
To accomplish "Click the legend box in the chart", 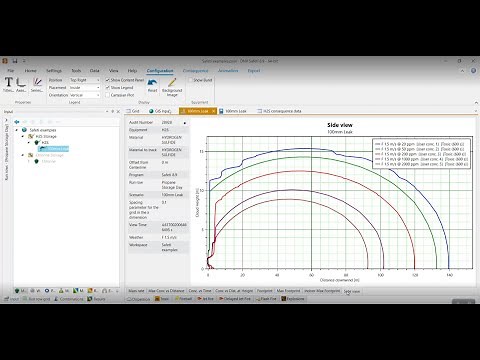I will pyautogui.click(x=421, y=154).
